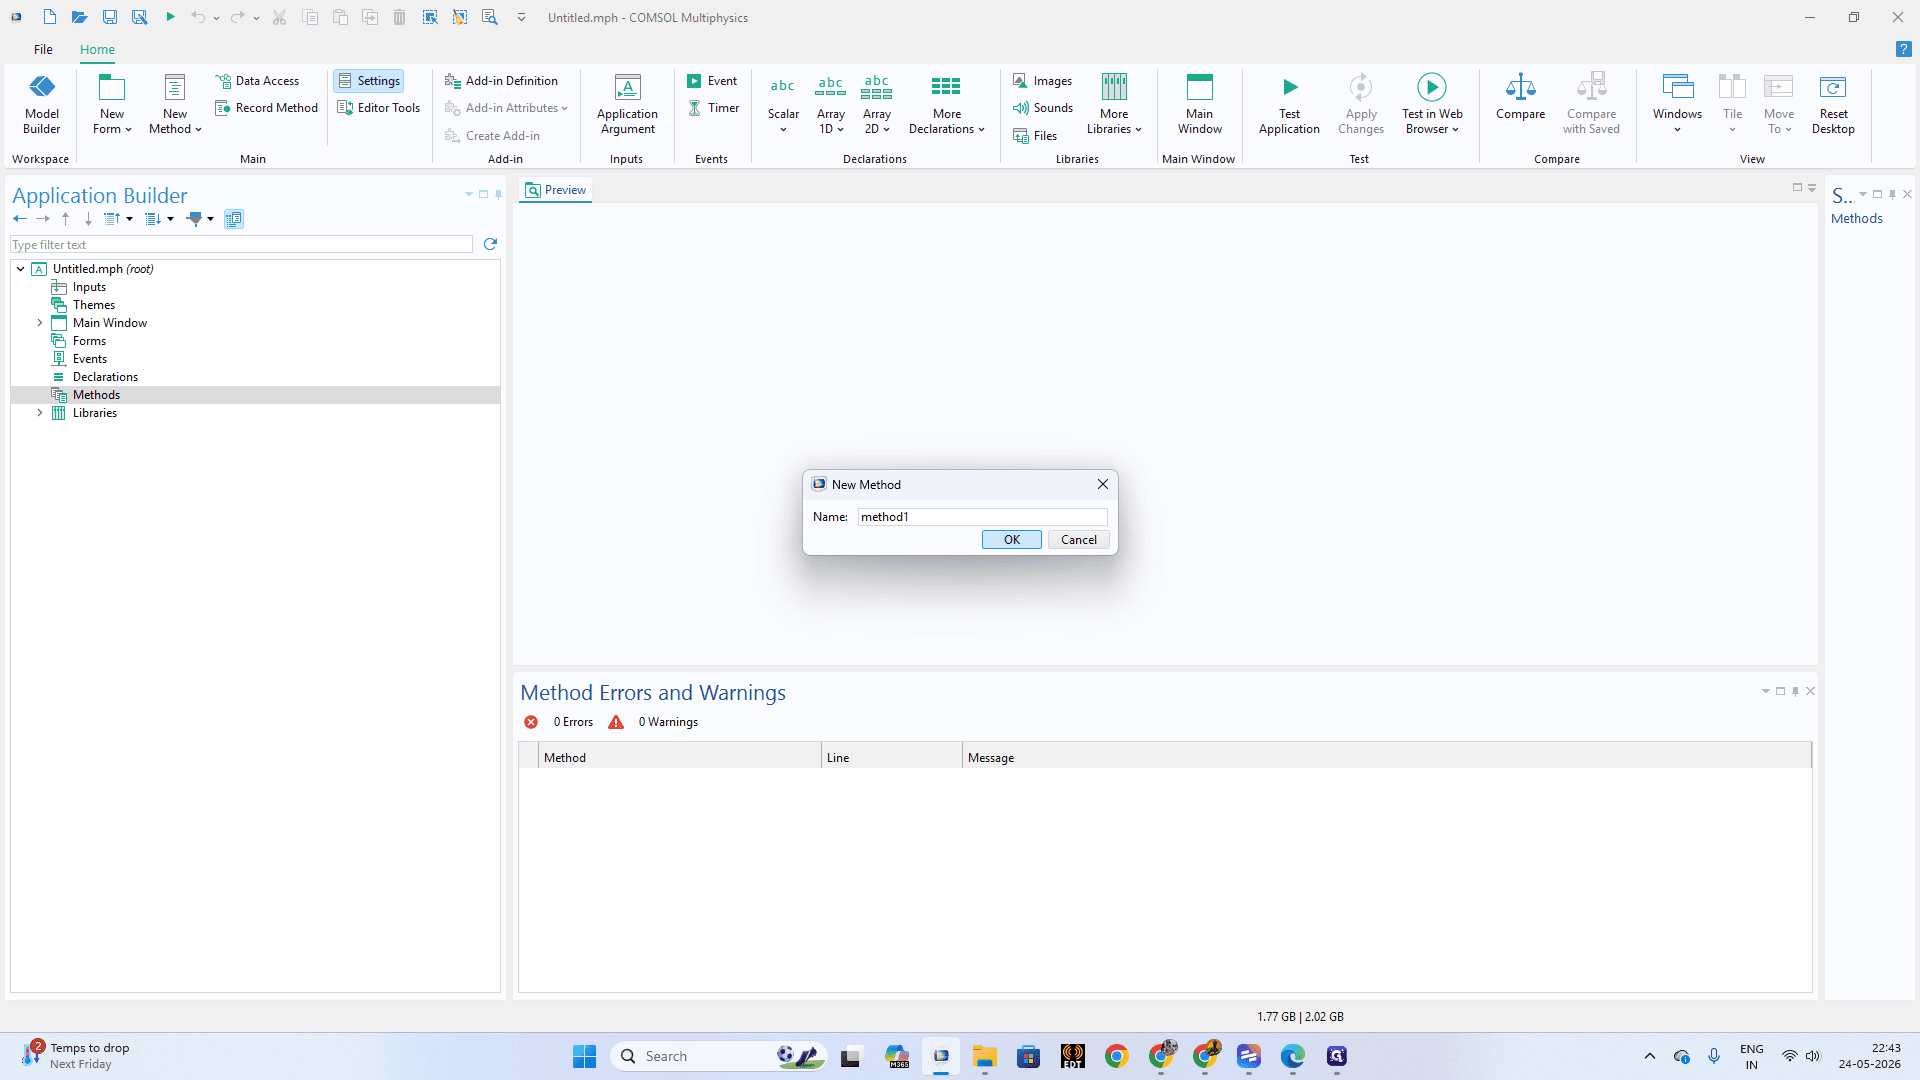Select the Home ribbon tab
The image size is (1920, 1080).
click(97, 49)
